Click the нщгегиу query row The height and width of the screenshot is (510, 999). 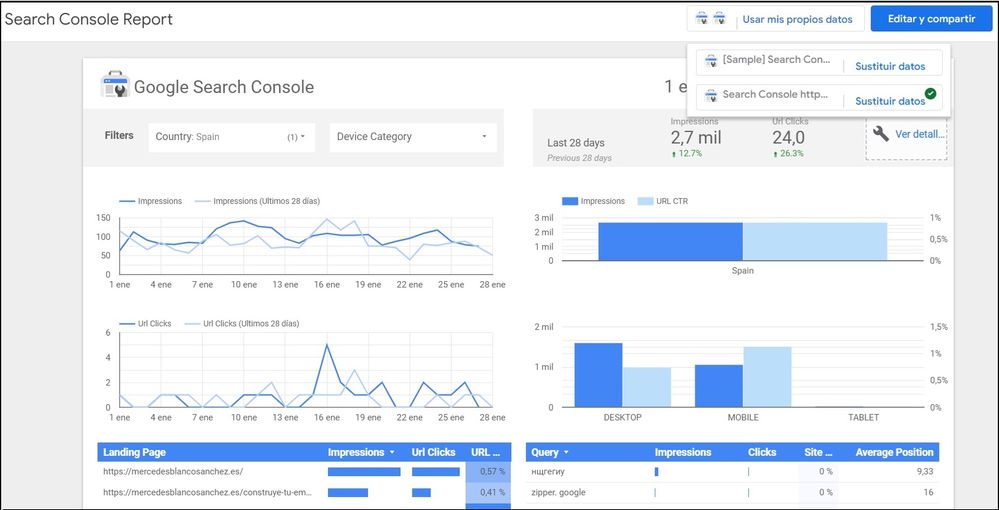coord(547,472)
